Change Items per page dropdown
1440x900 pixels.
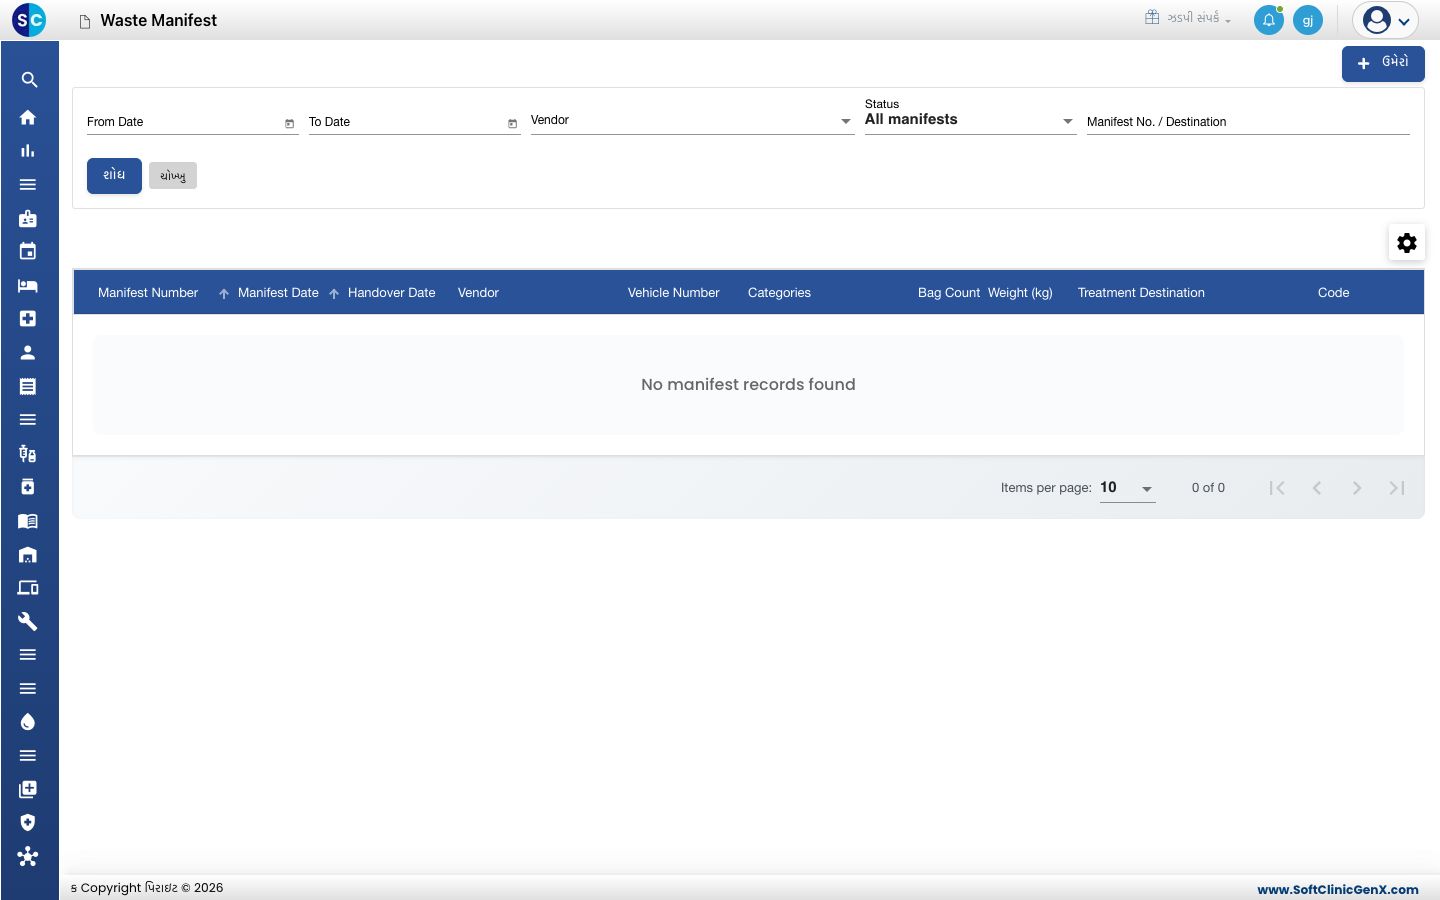pos(1127,488)
